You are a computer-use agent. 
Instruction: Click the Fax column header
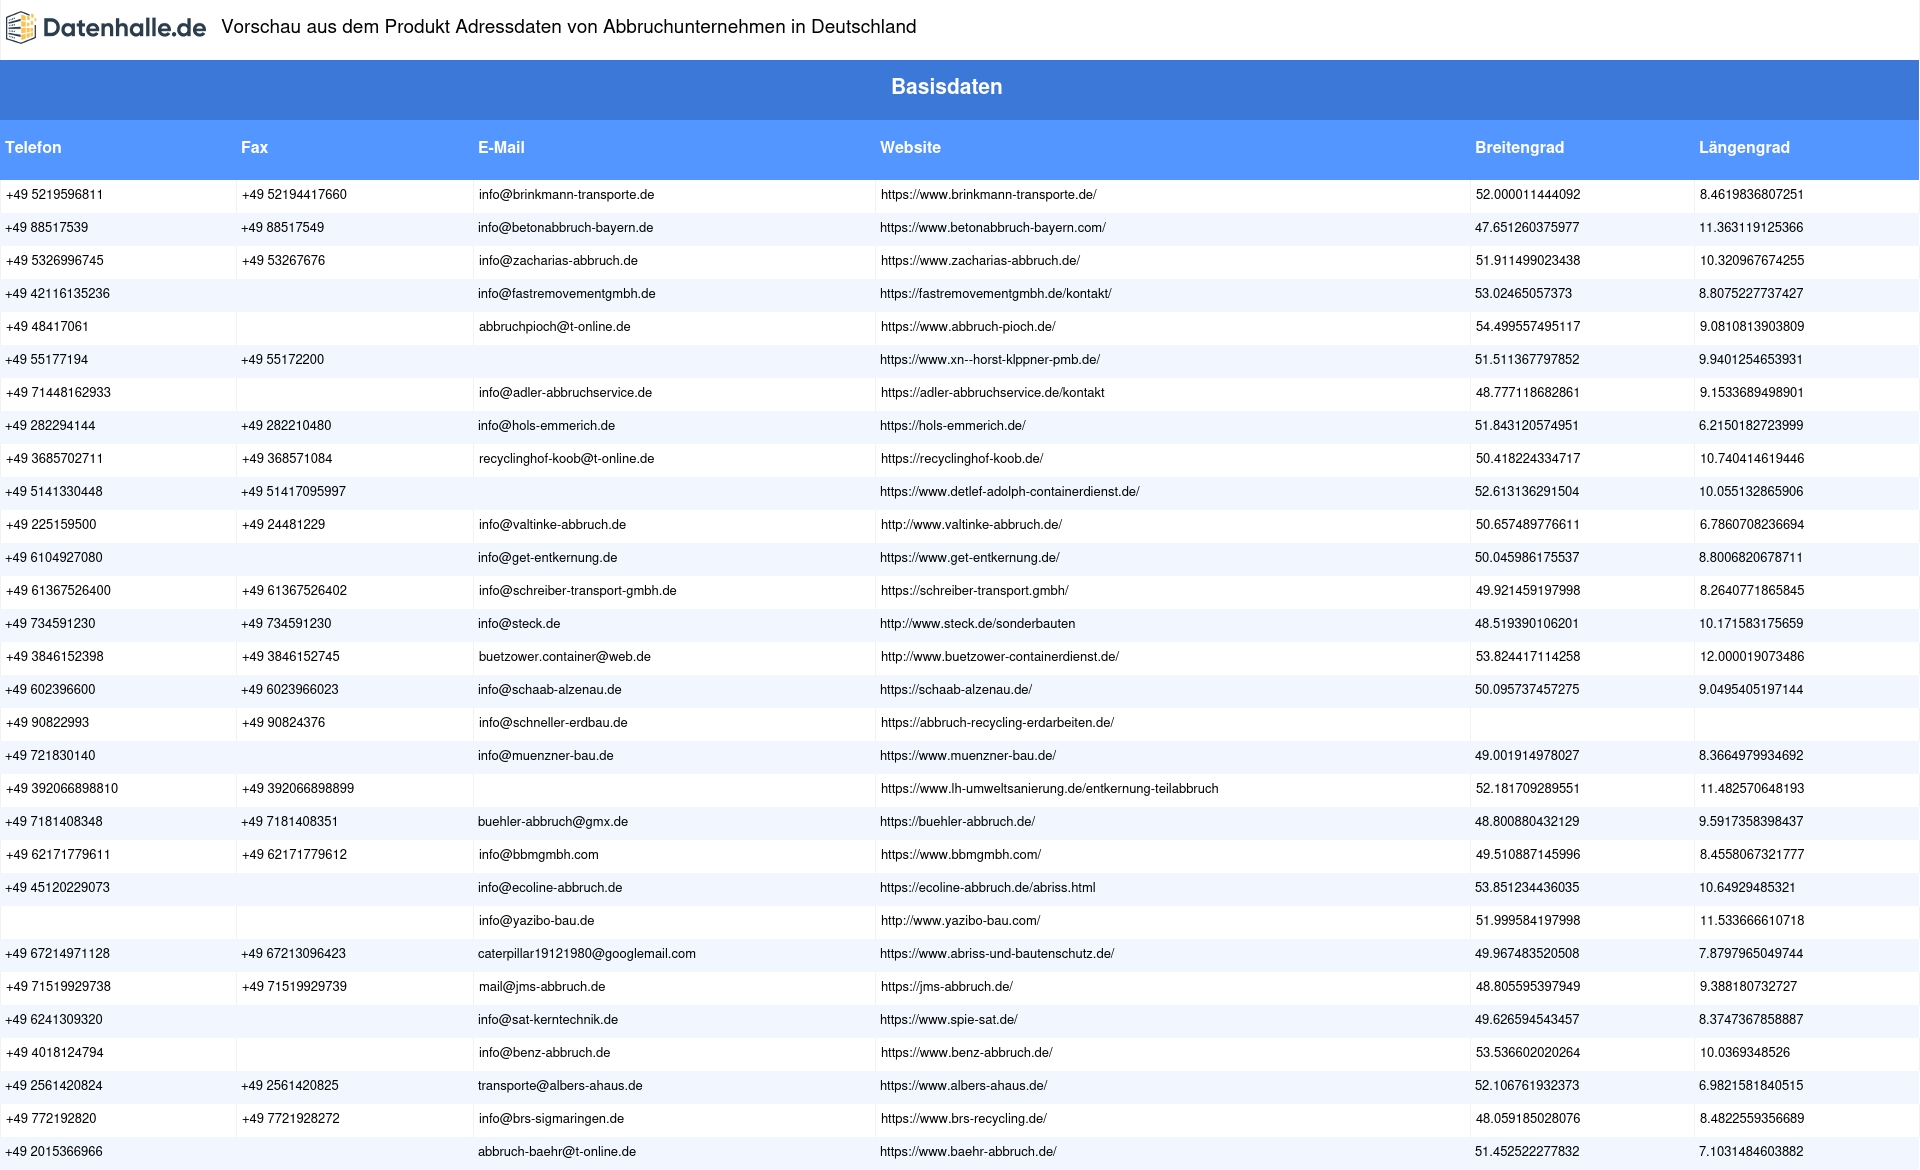(x=254, y=148)
